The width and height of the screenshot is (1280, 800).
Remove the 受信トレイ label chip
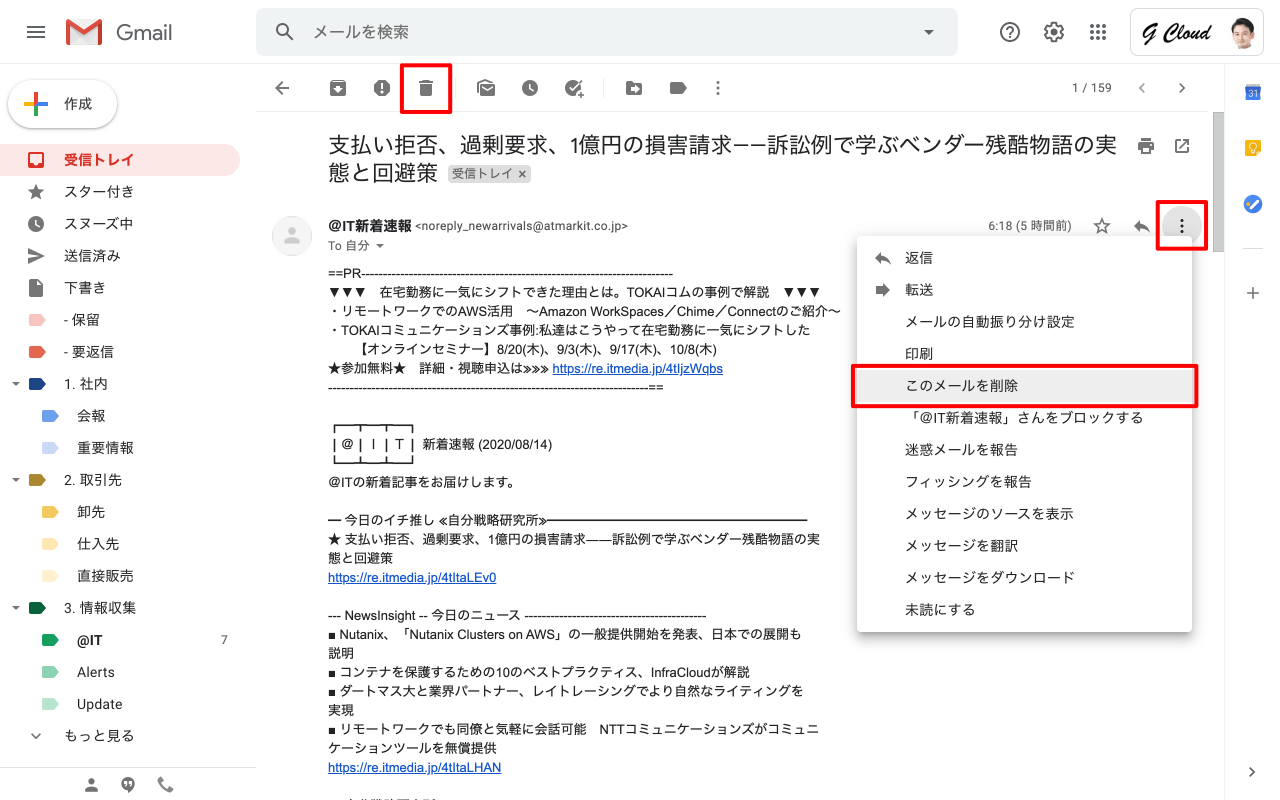coord(522,174)
